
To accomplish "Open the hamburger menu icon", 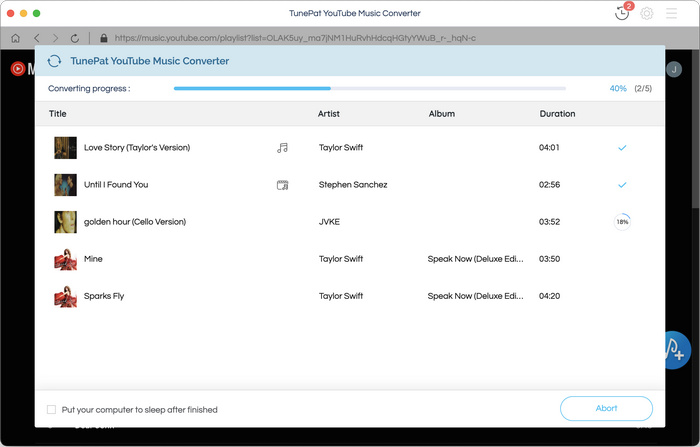I will [671, 13].
